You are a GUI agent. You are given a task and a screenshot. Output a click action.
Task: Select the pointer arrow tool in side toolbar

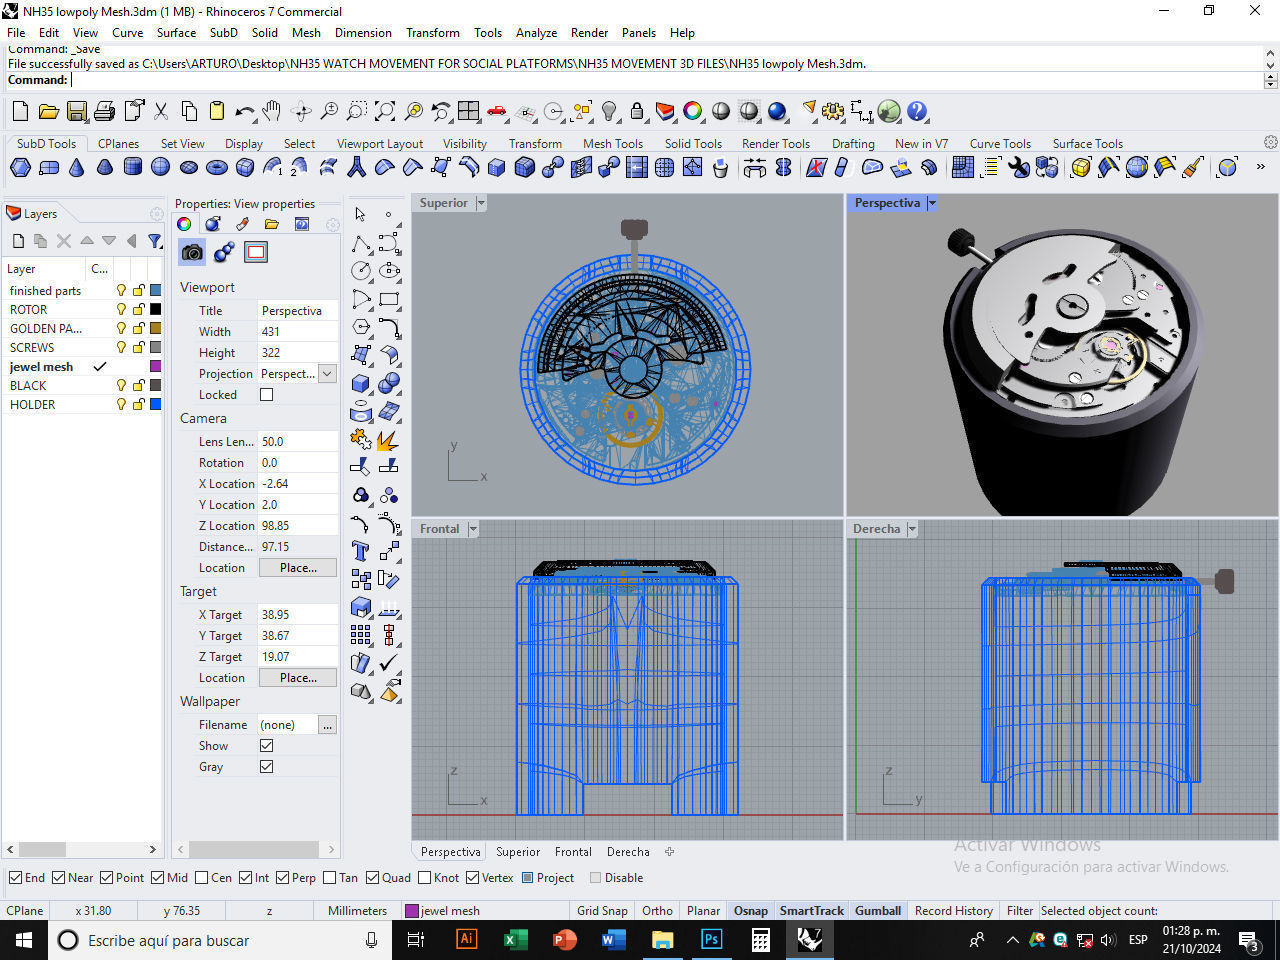[361, 214]
